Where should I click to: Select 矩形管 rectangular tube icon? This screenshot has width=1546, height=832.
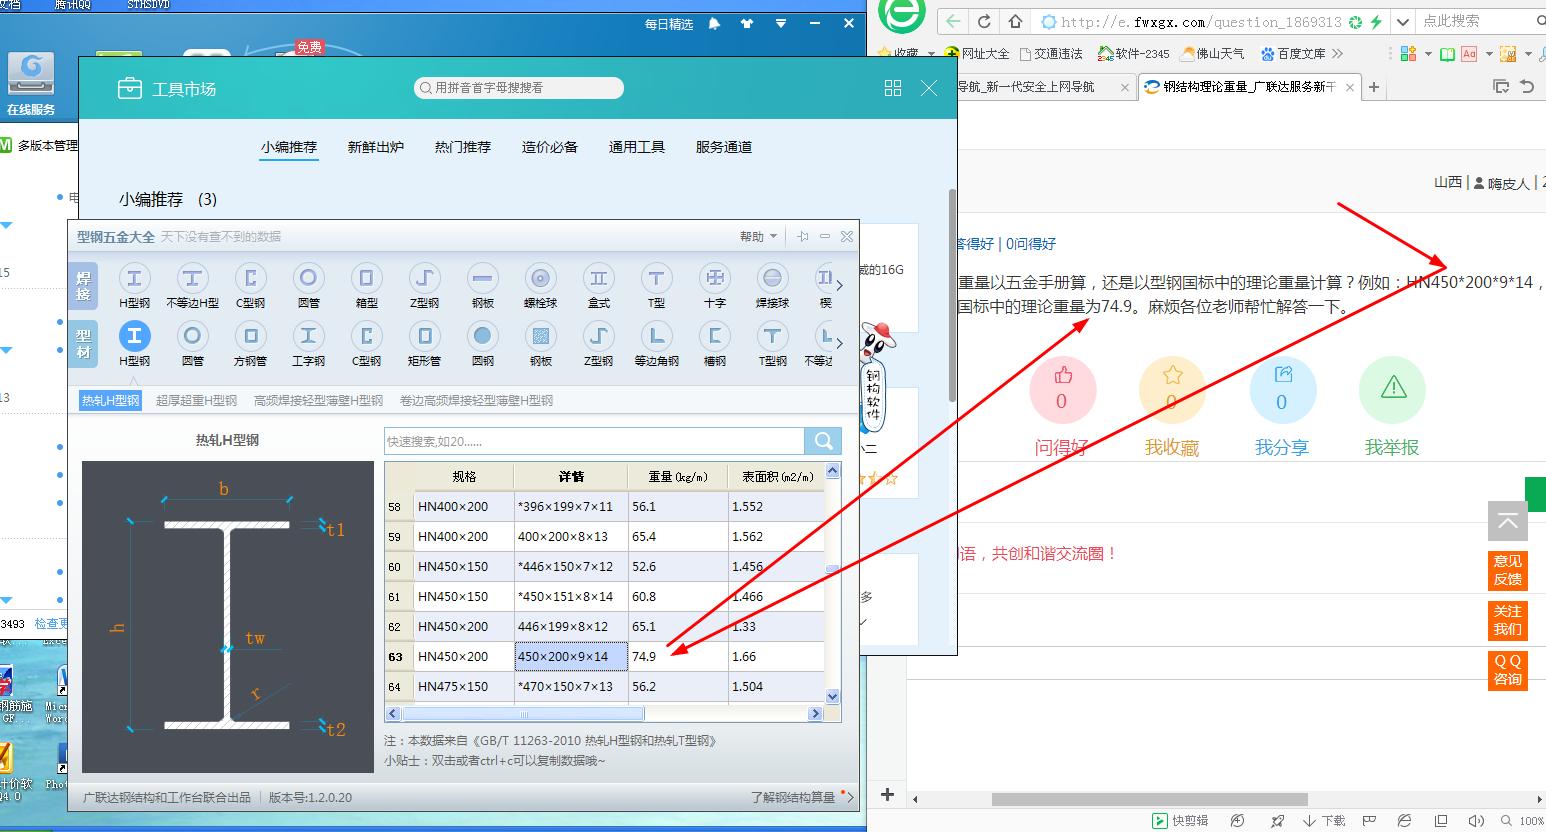tap(424, 337)
